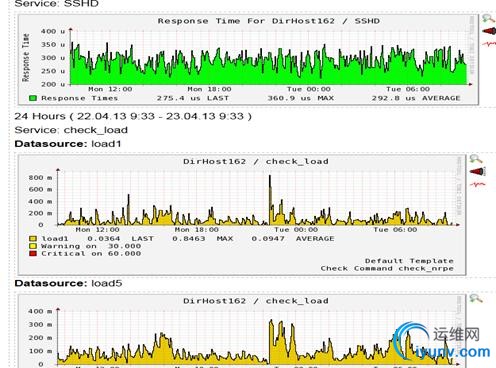Click the magnifier zoom icon beside load5 graph
This screenshot has width=496, height=368.
pos(476,298)
